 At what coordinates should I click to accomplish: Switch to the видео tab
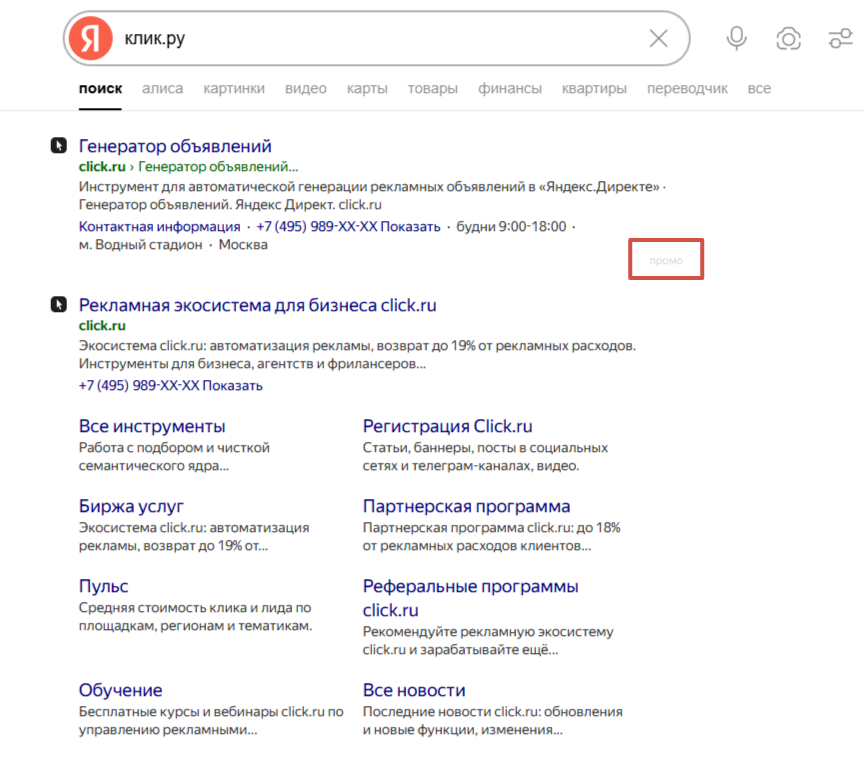305,88
